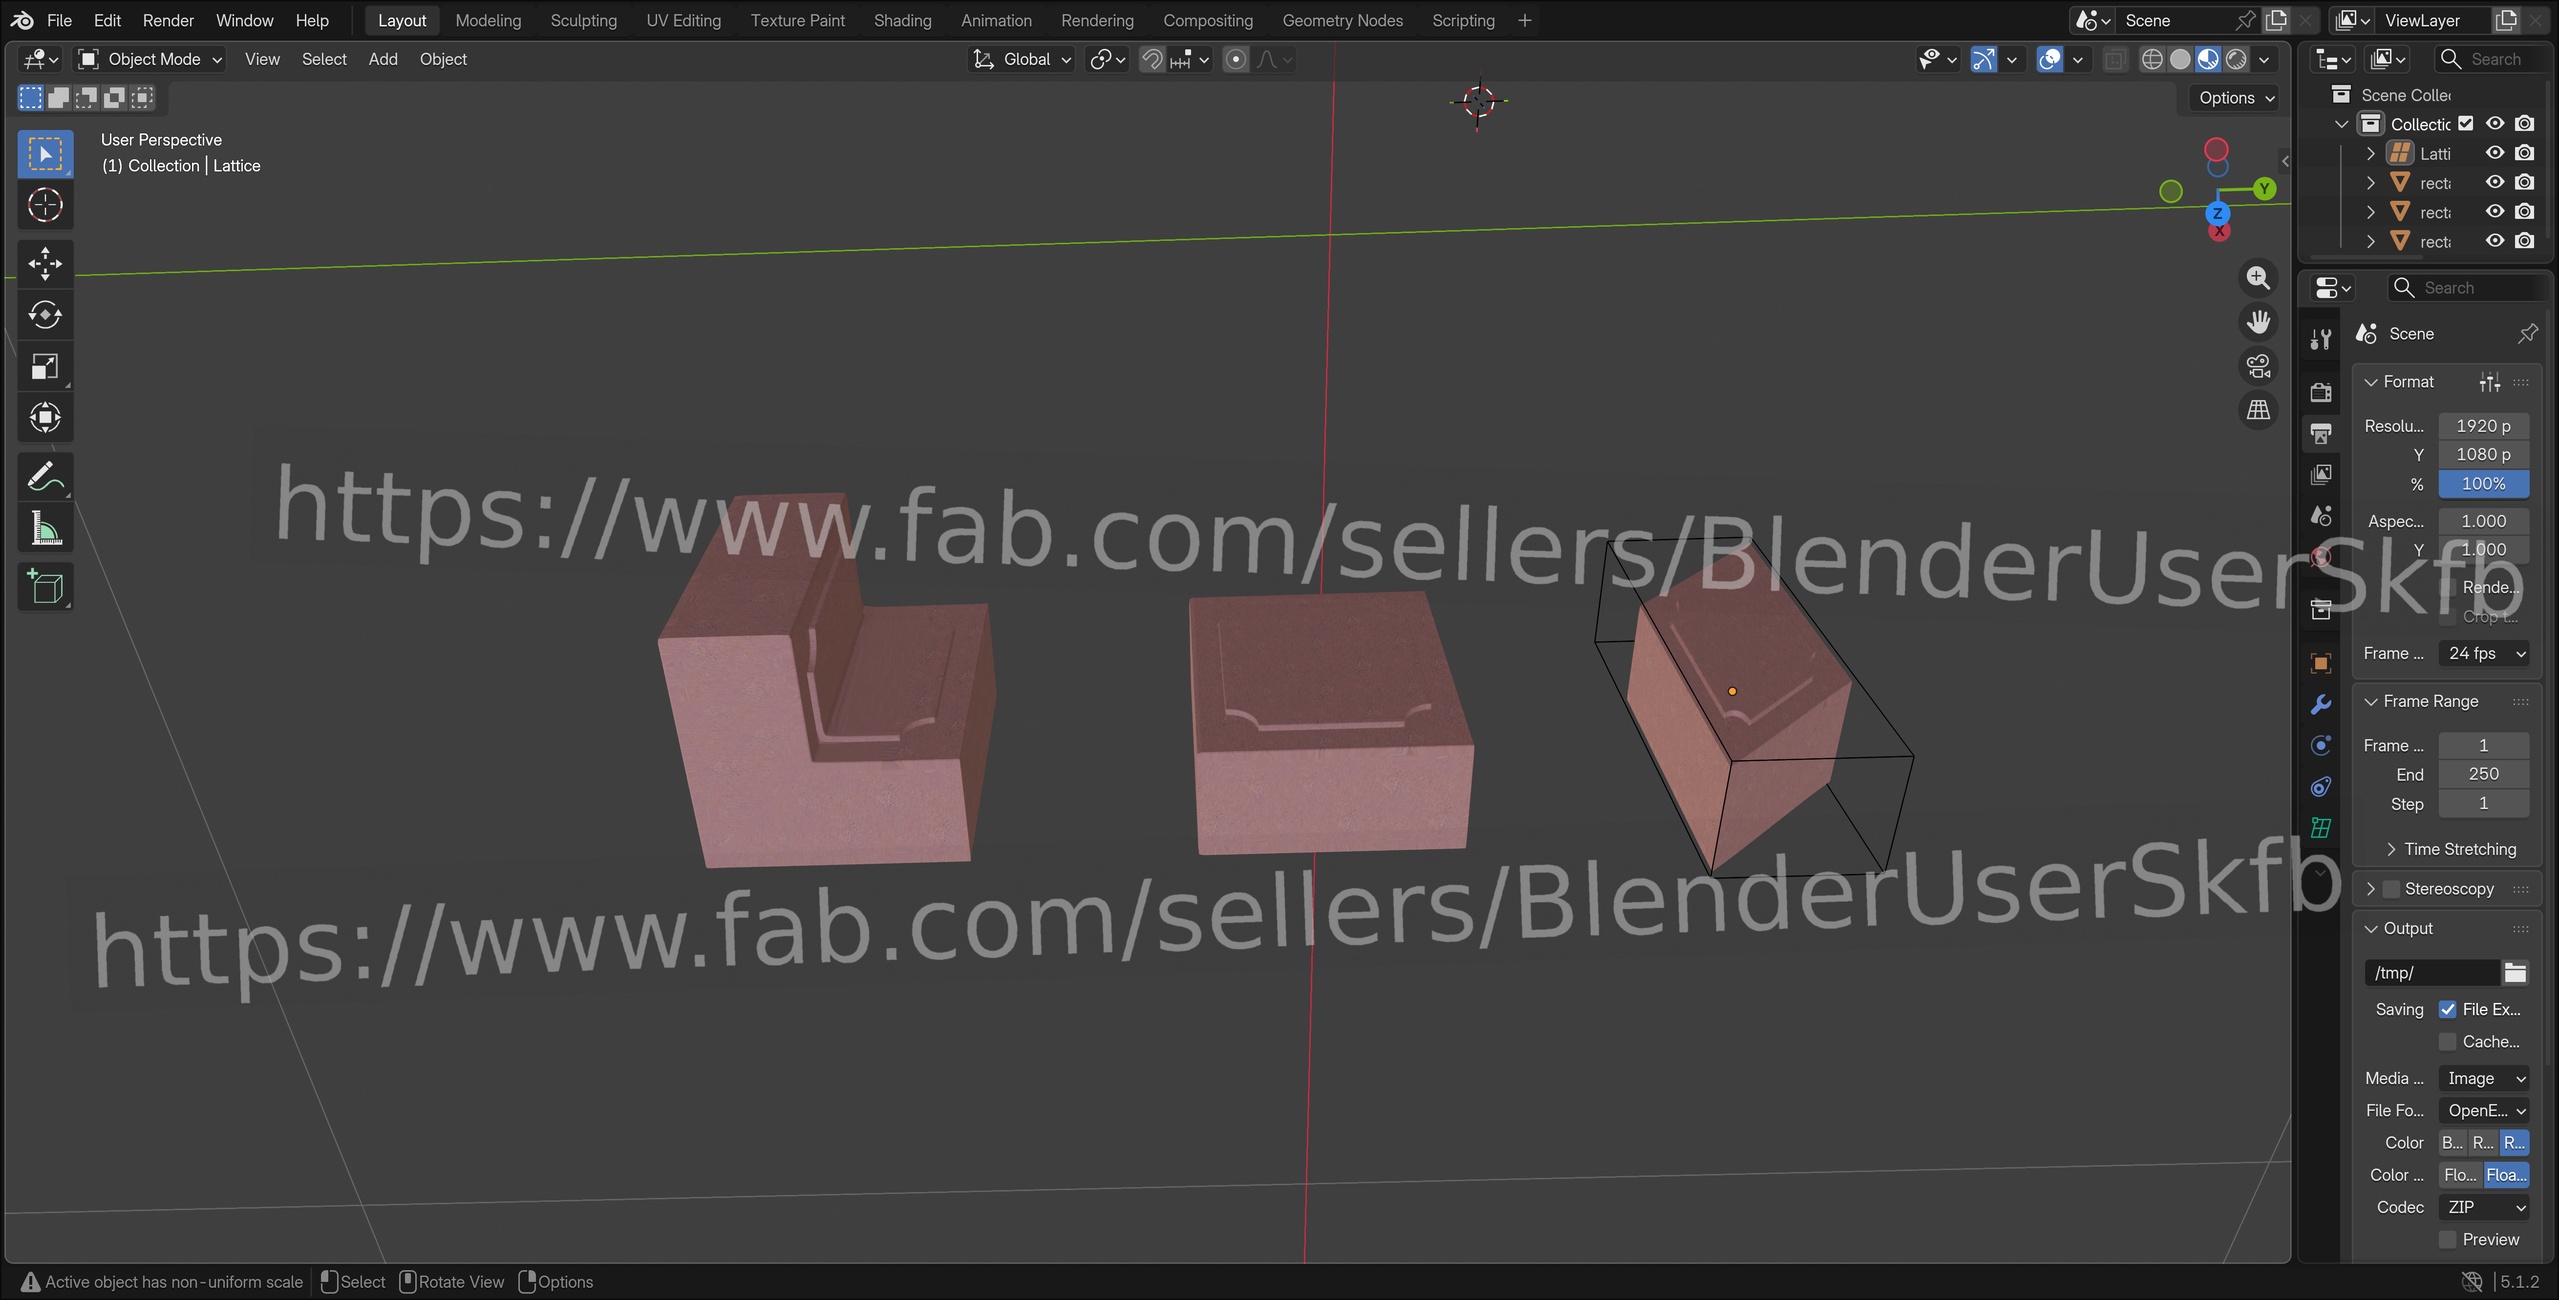Switch to the Geometry Nodes tab
The image size is (2559, 1300).
point(1342,20)
